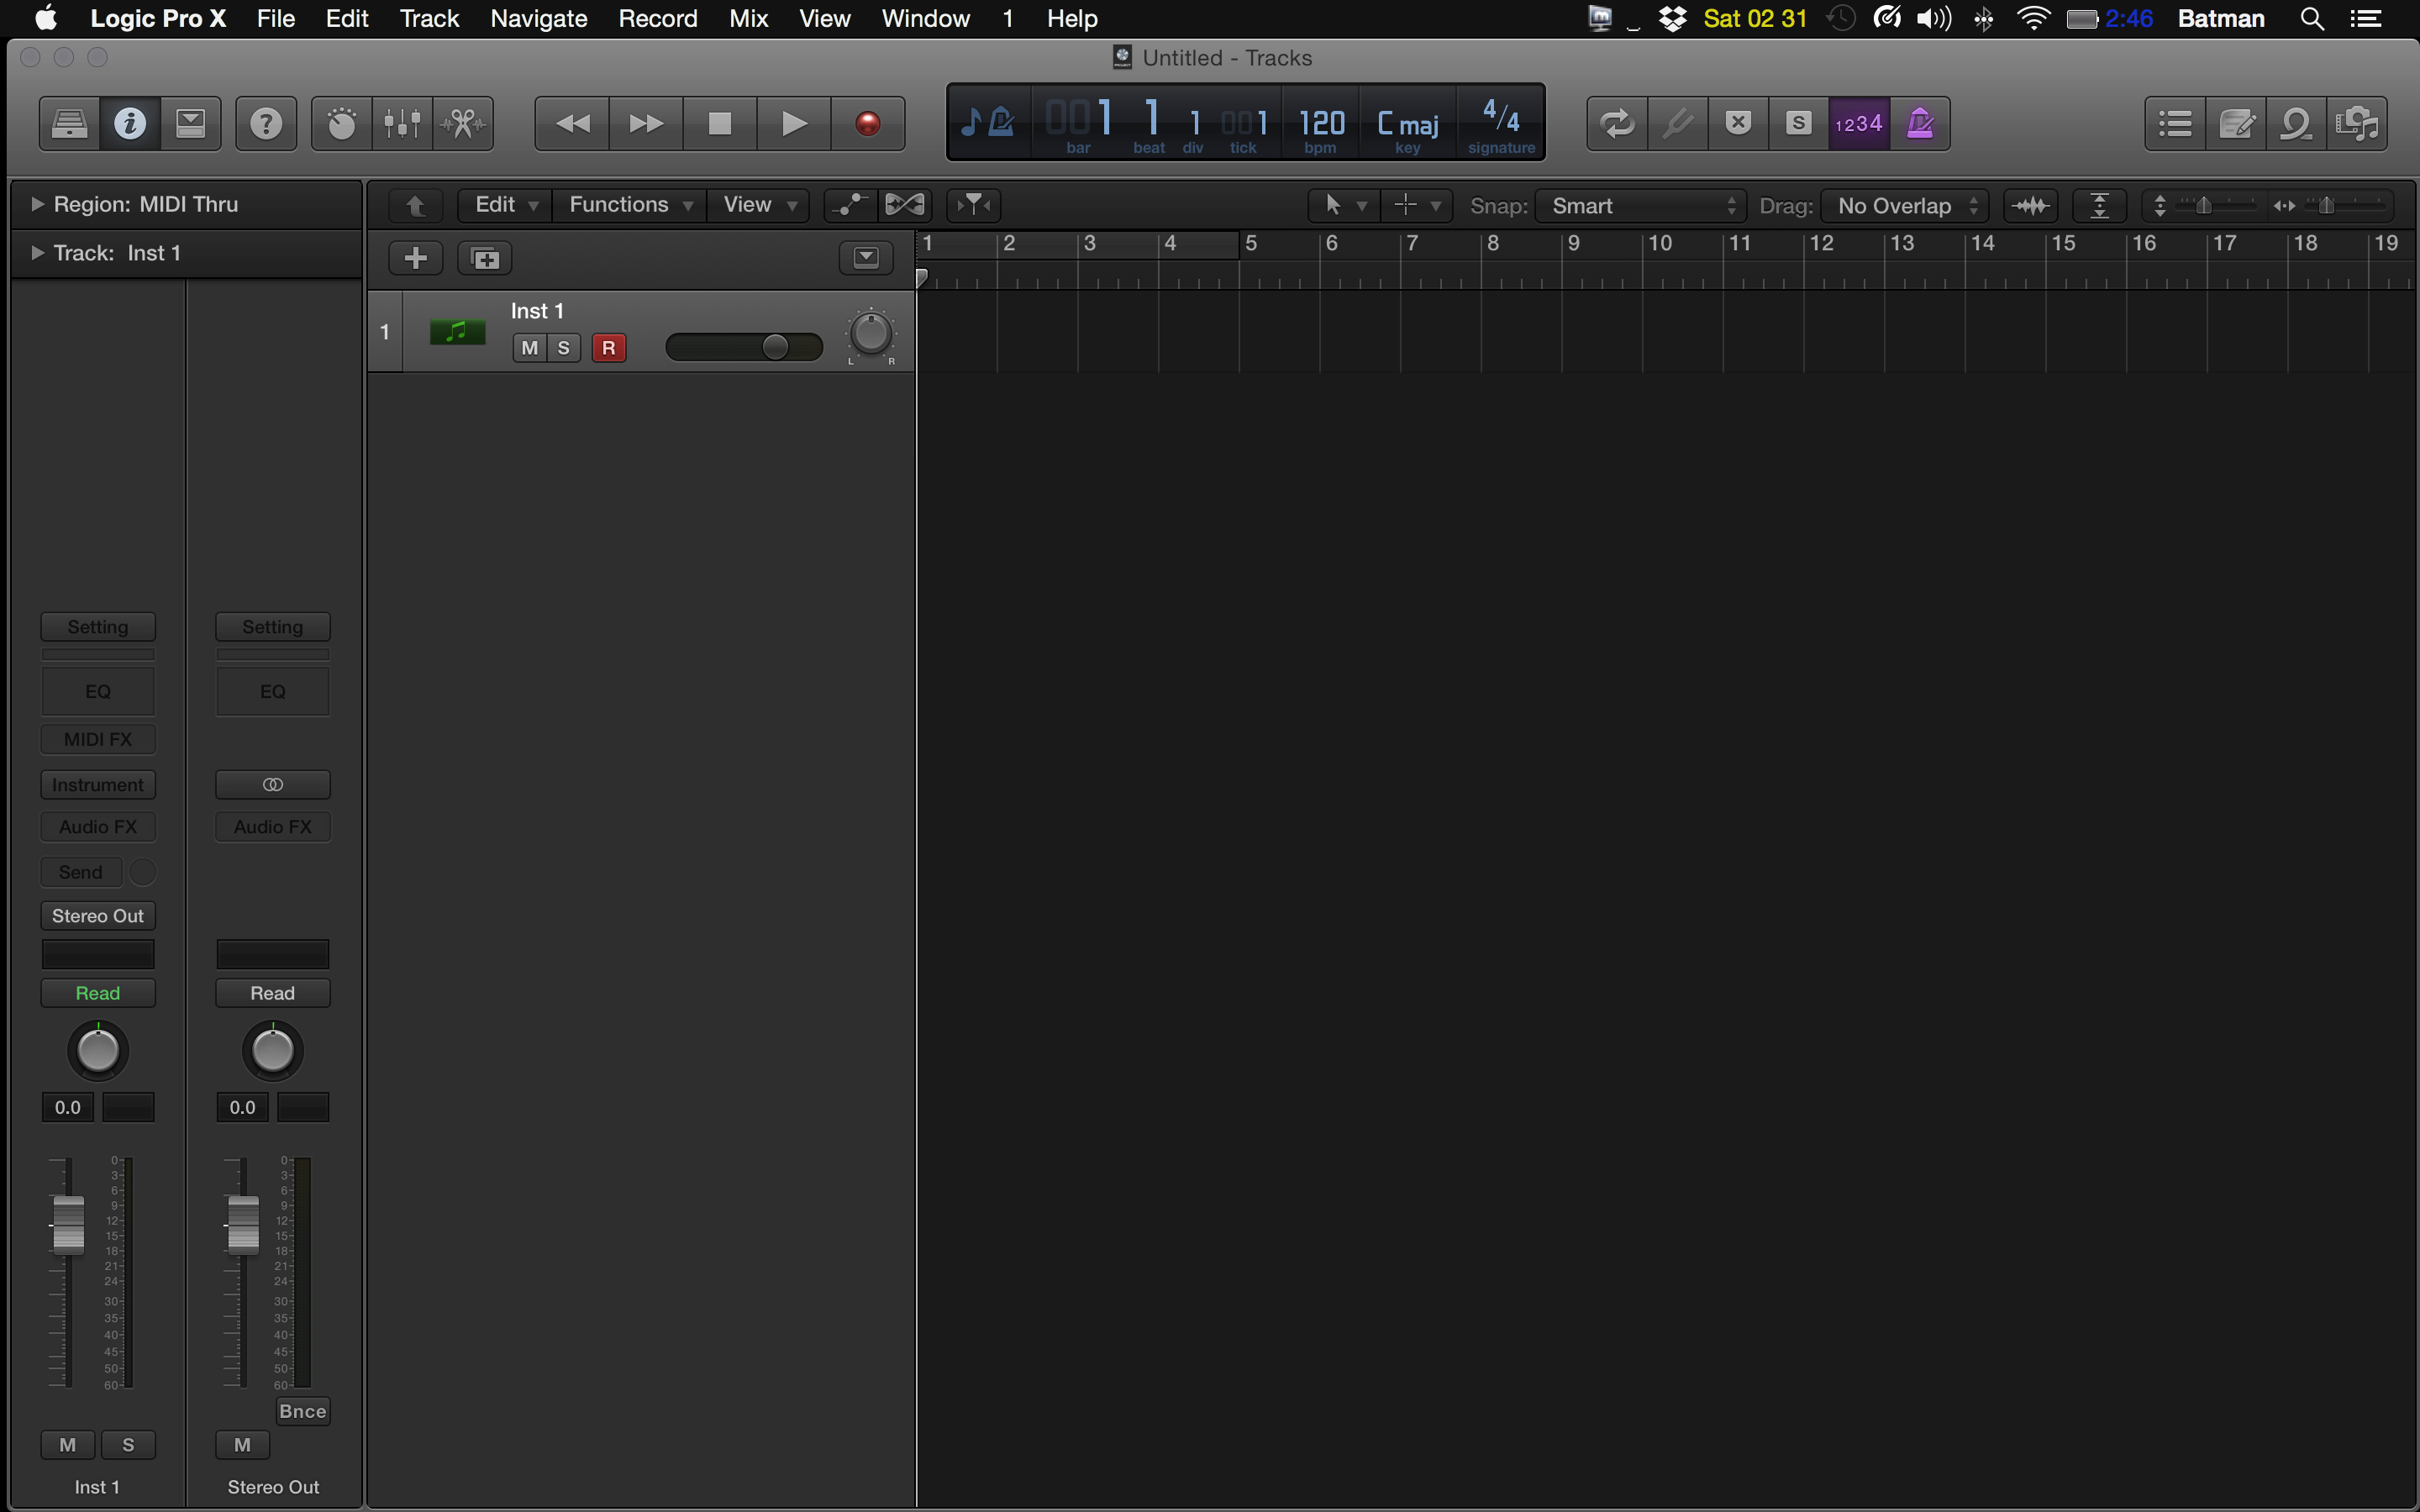Click the Auto Zoom vertical button
2420x1512 pixels.
(x=2100, y=206)
